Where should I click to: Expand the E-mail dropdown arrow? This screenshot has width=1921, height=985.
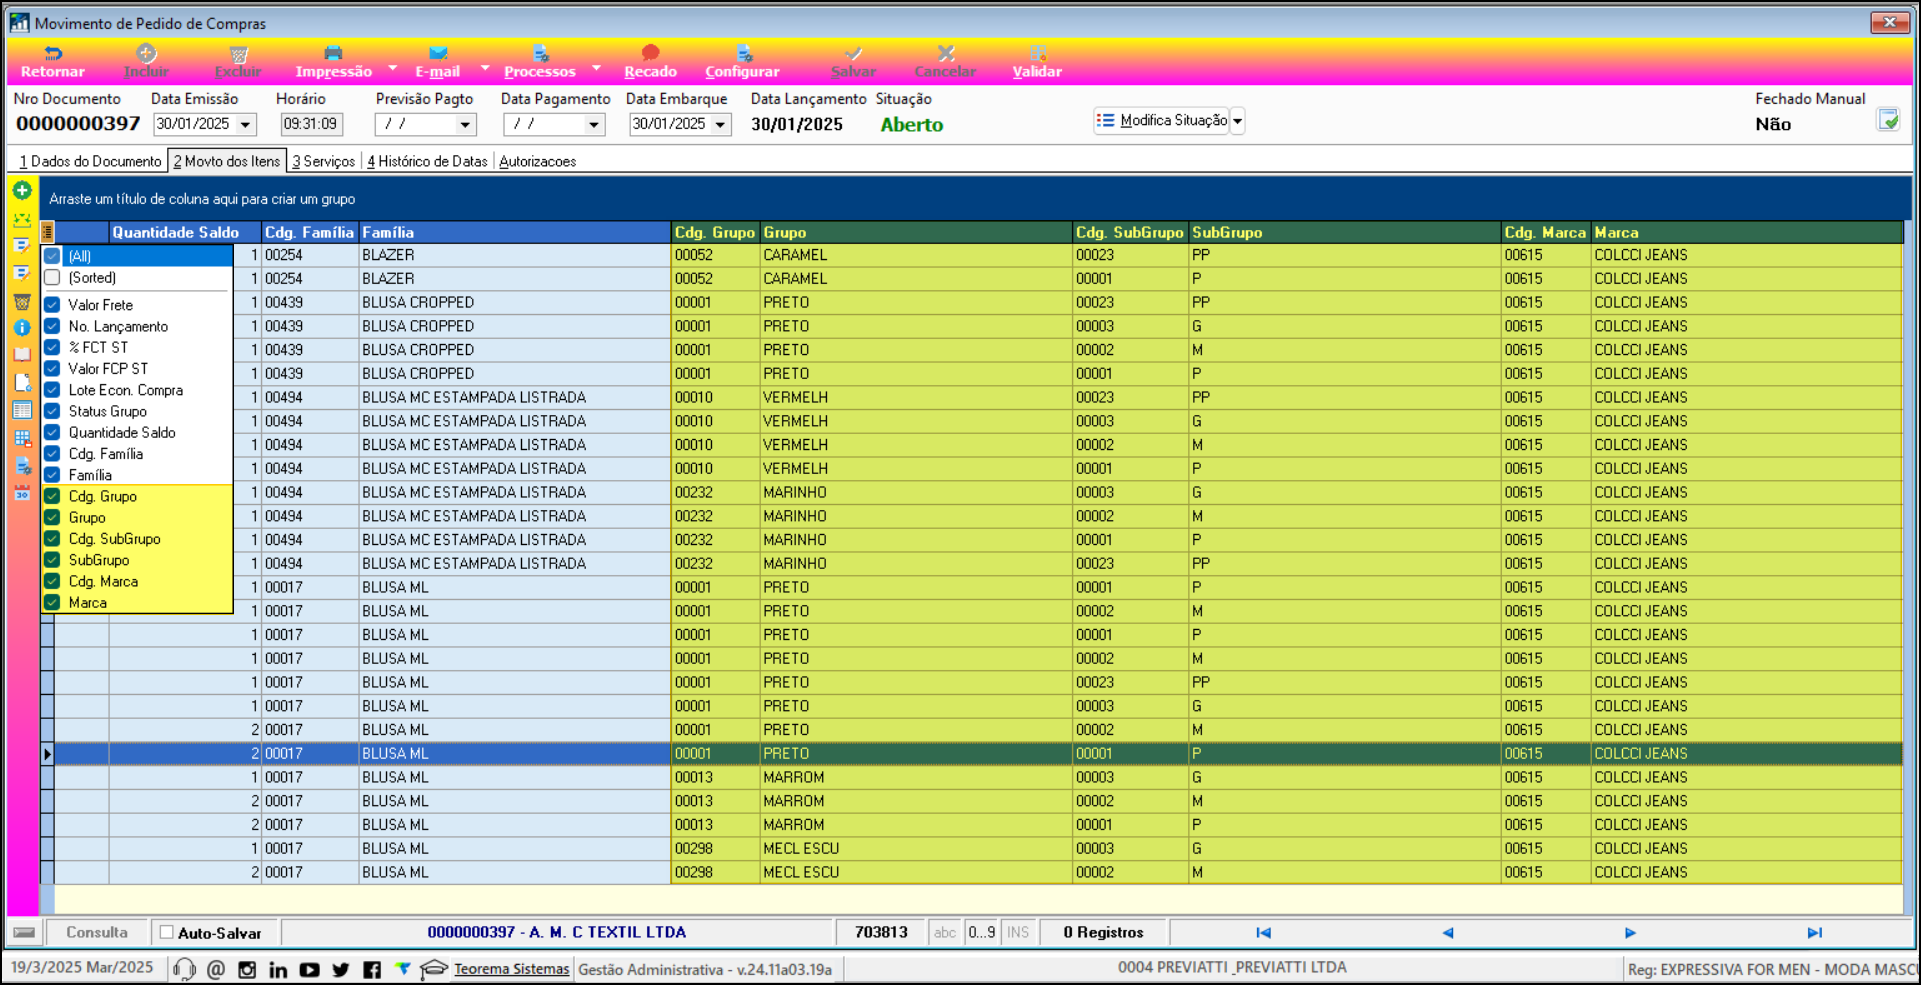(x=485, y=68)
